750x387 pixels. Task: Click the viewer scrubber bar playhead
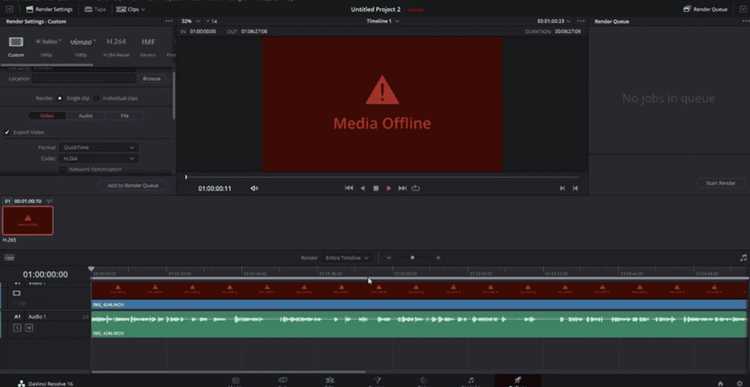(186, 177)
